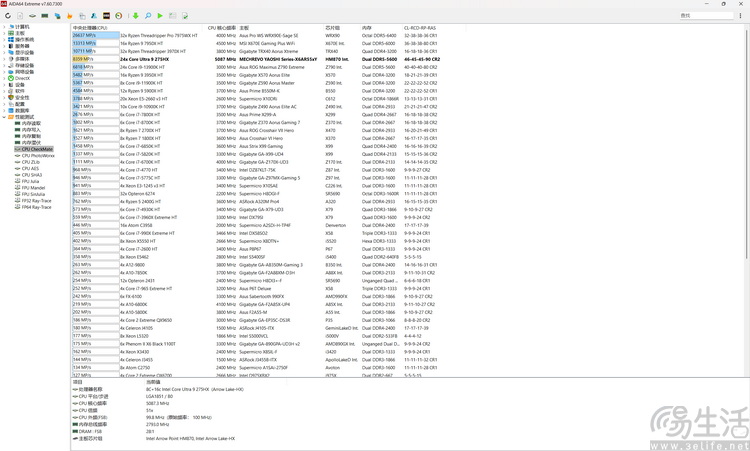750x451 pixels.
Task: Select the 配置 tree item
Action: coord(17,104)
